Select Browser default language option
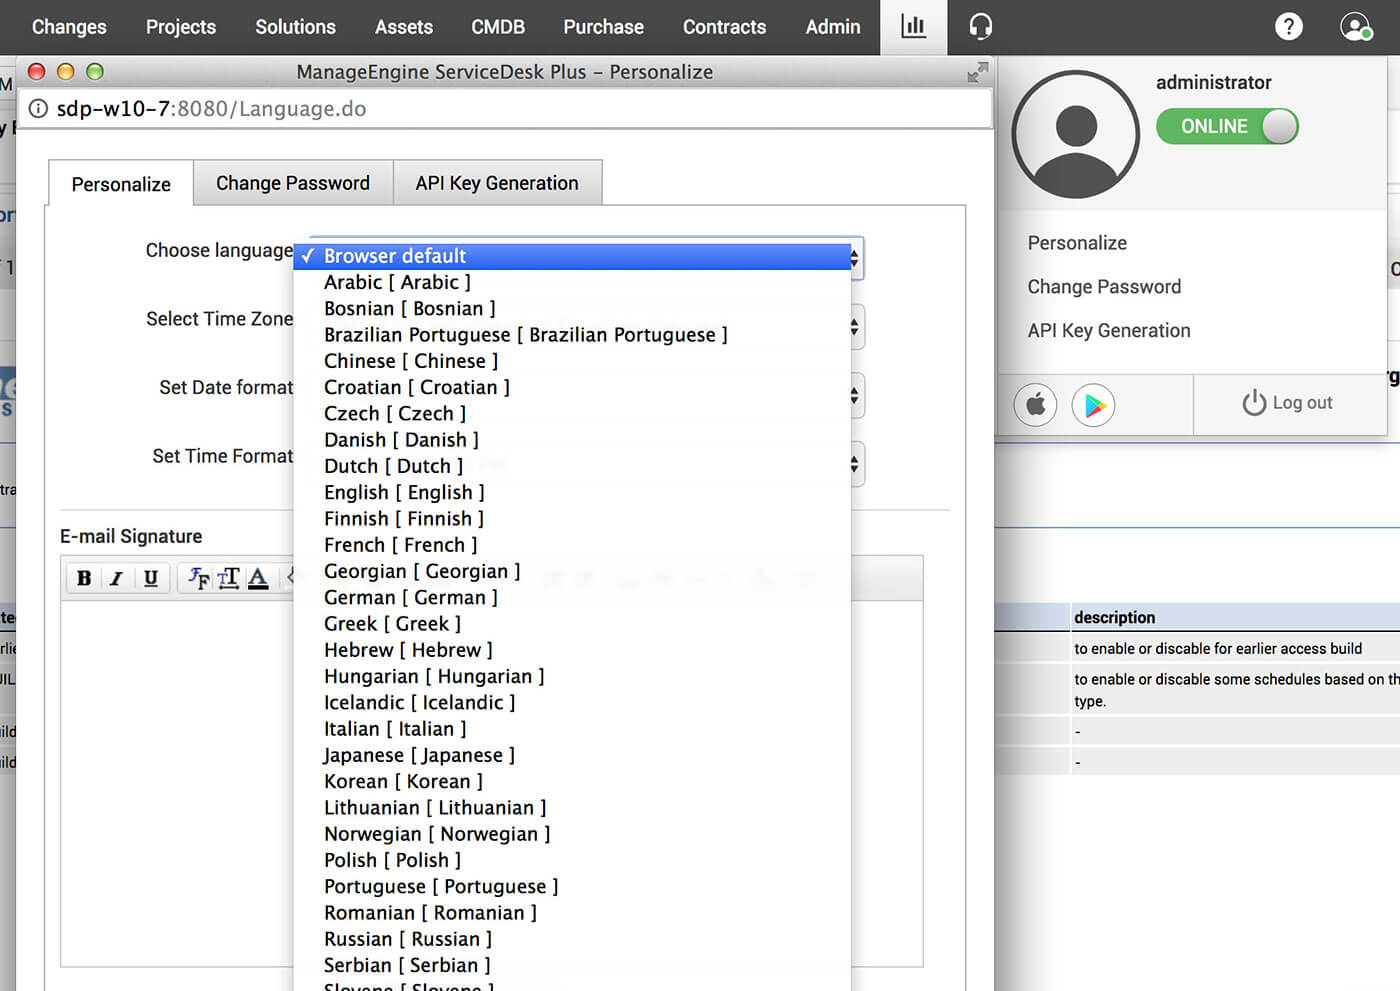Screen dimensions: 1400x991 pos(573,256)
